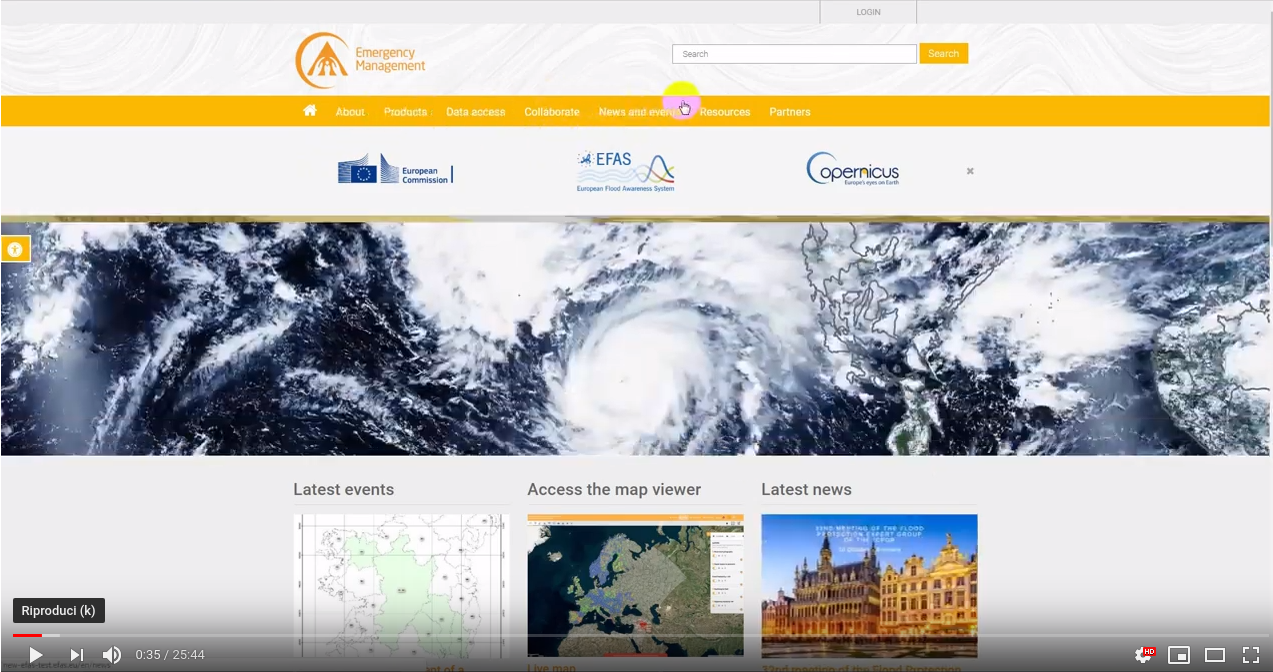Open the About menu
This screenshot has width=1273, height=672.
pyautogui.click(x=349, y=111)
